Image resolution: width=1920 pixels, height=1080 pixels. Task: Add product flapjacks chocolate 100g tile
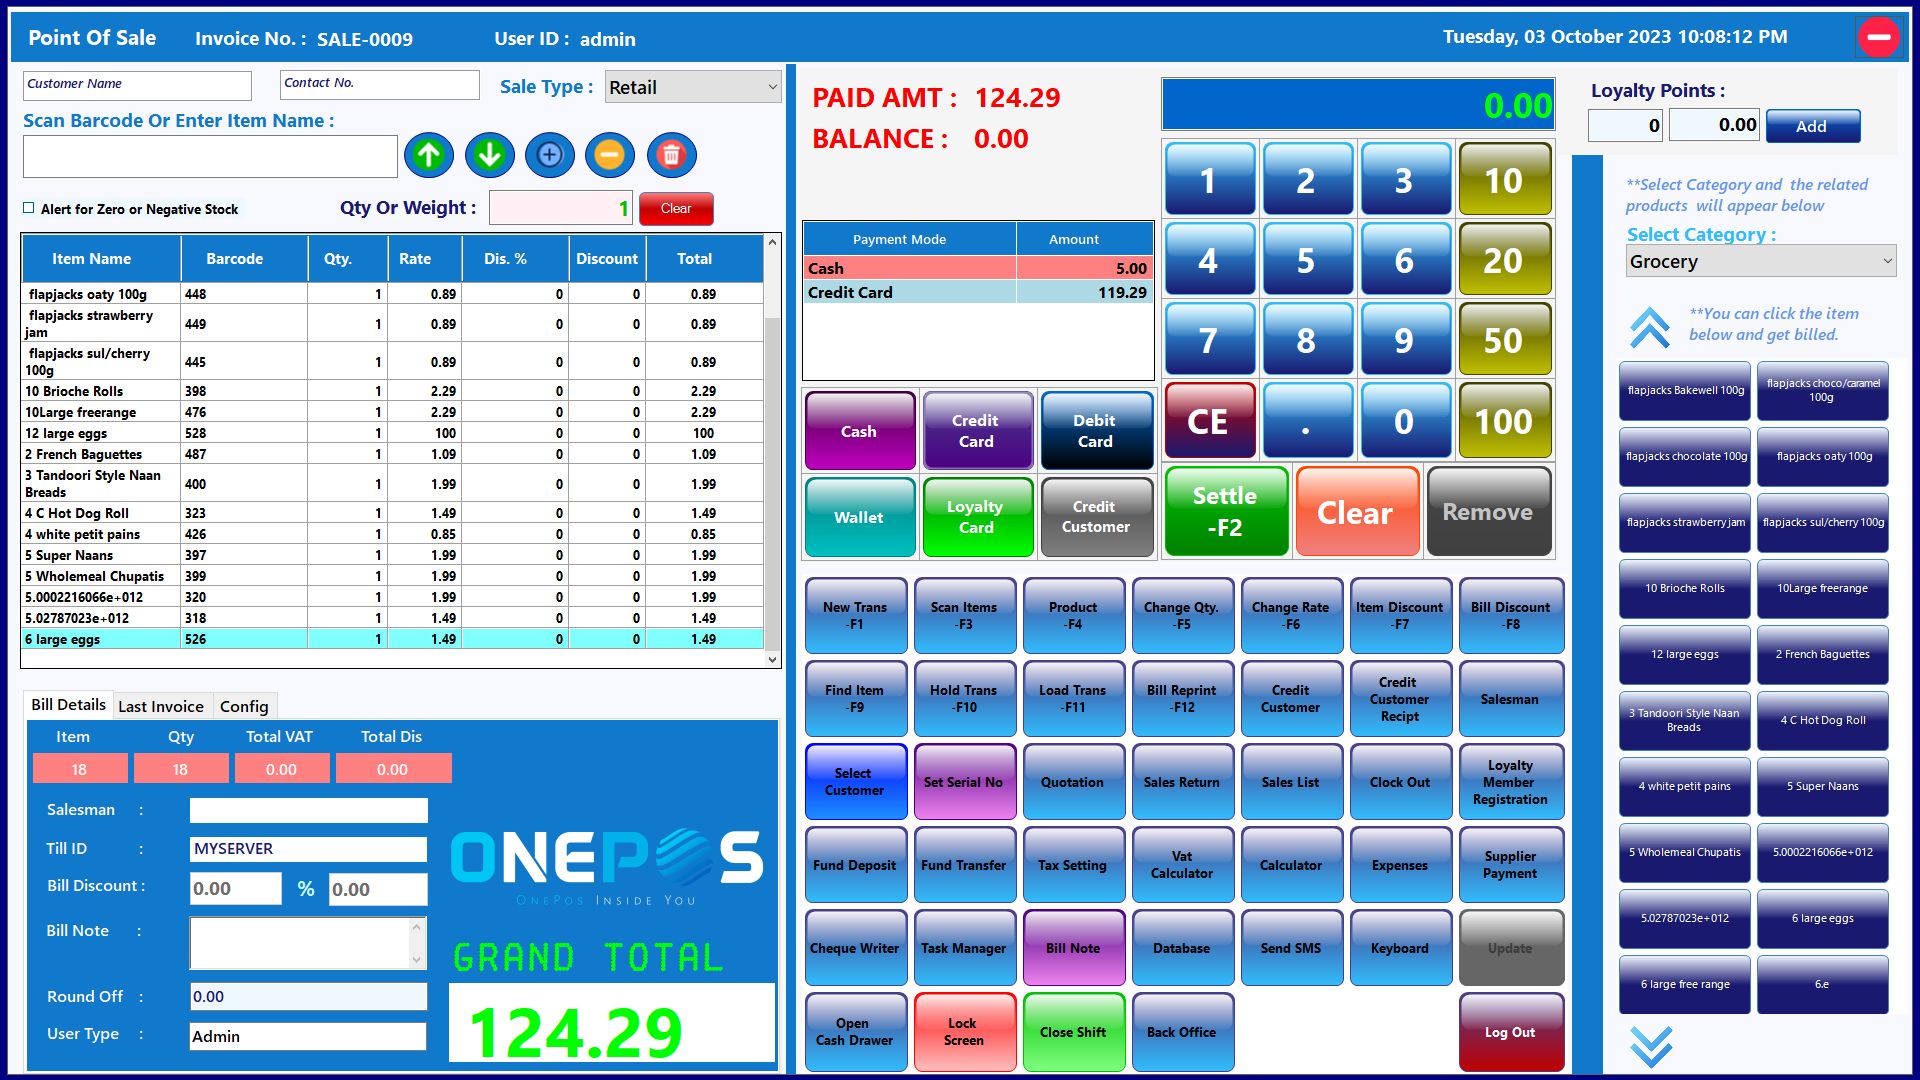1685,456
